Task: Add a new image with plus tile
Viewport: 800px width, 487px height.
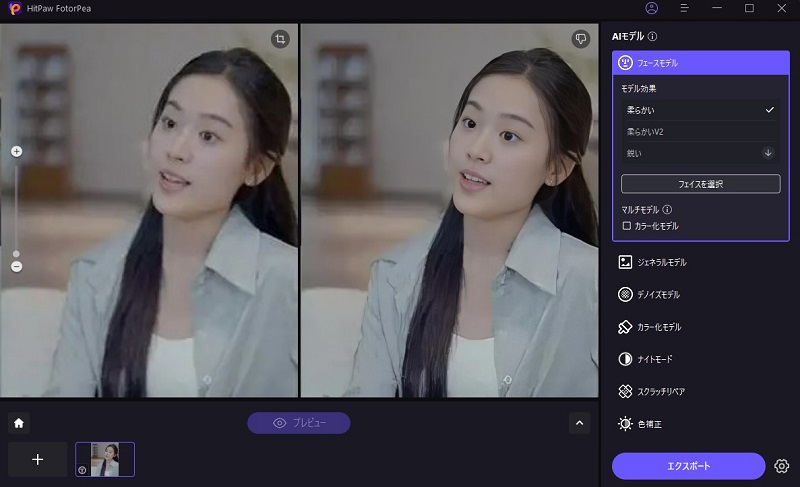Action: [x=37, y=459]
